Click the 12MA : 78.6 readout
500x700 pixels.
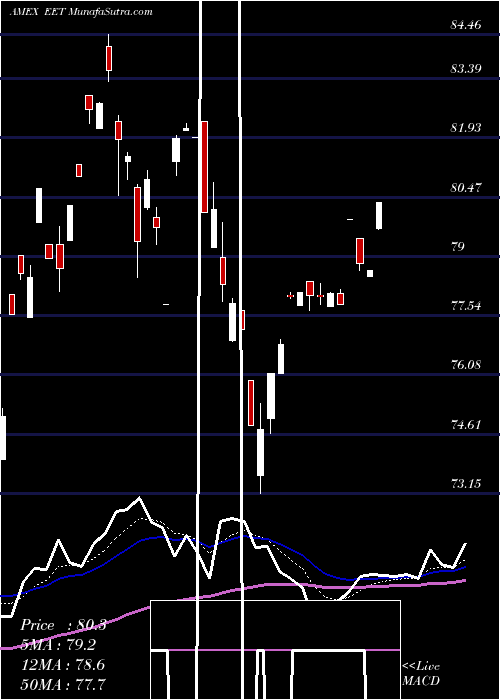coord(63,664)
